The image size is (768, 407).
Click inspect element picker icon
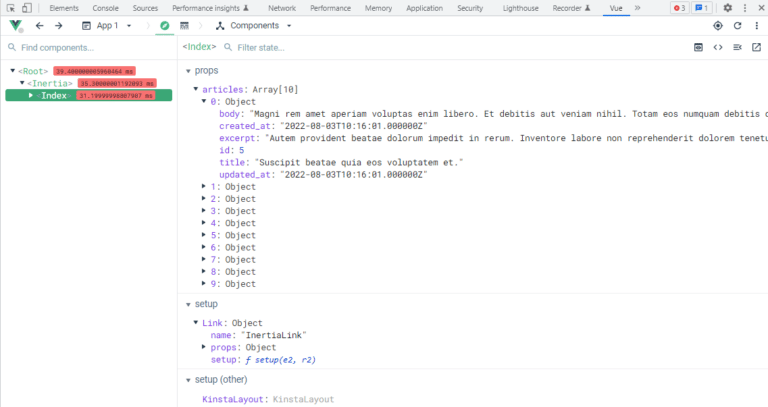[x=9, y=8]
